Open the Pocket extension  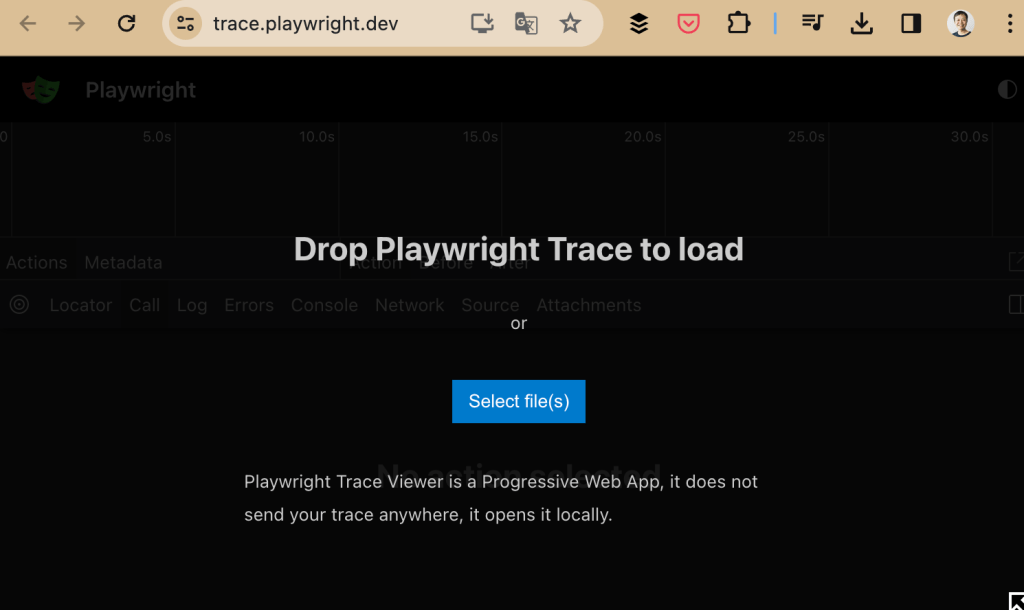click(688, 24)
